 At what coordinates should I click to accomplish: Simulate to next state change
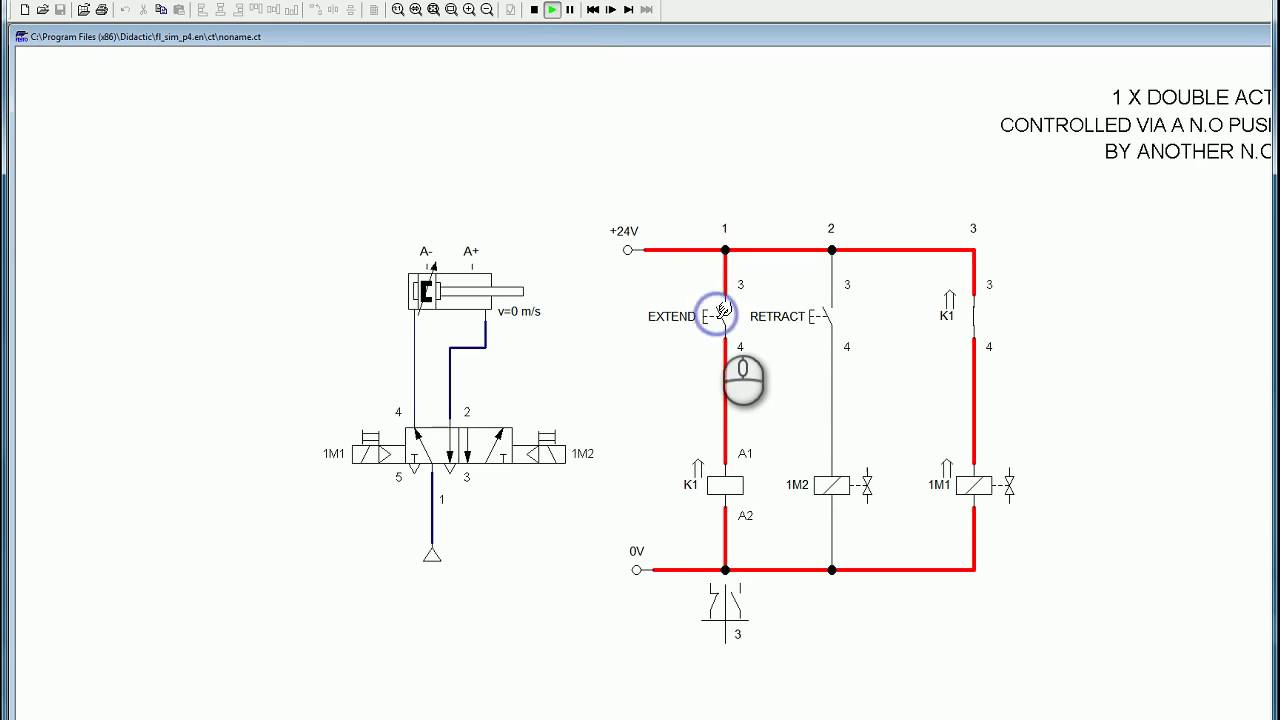click(629, 10)
